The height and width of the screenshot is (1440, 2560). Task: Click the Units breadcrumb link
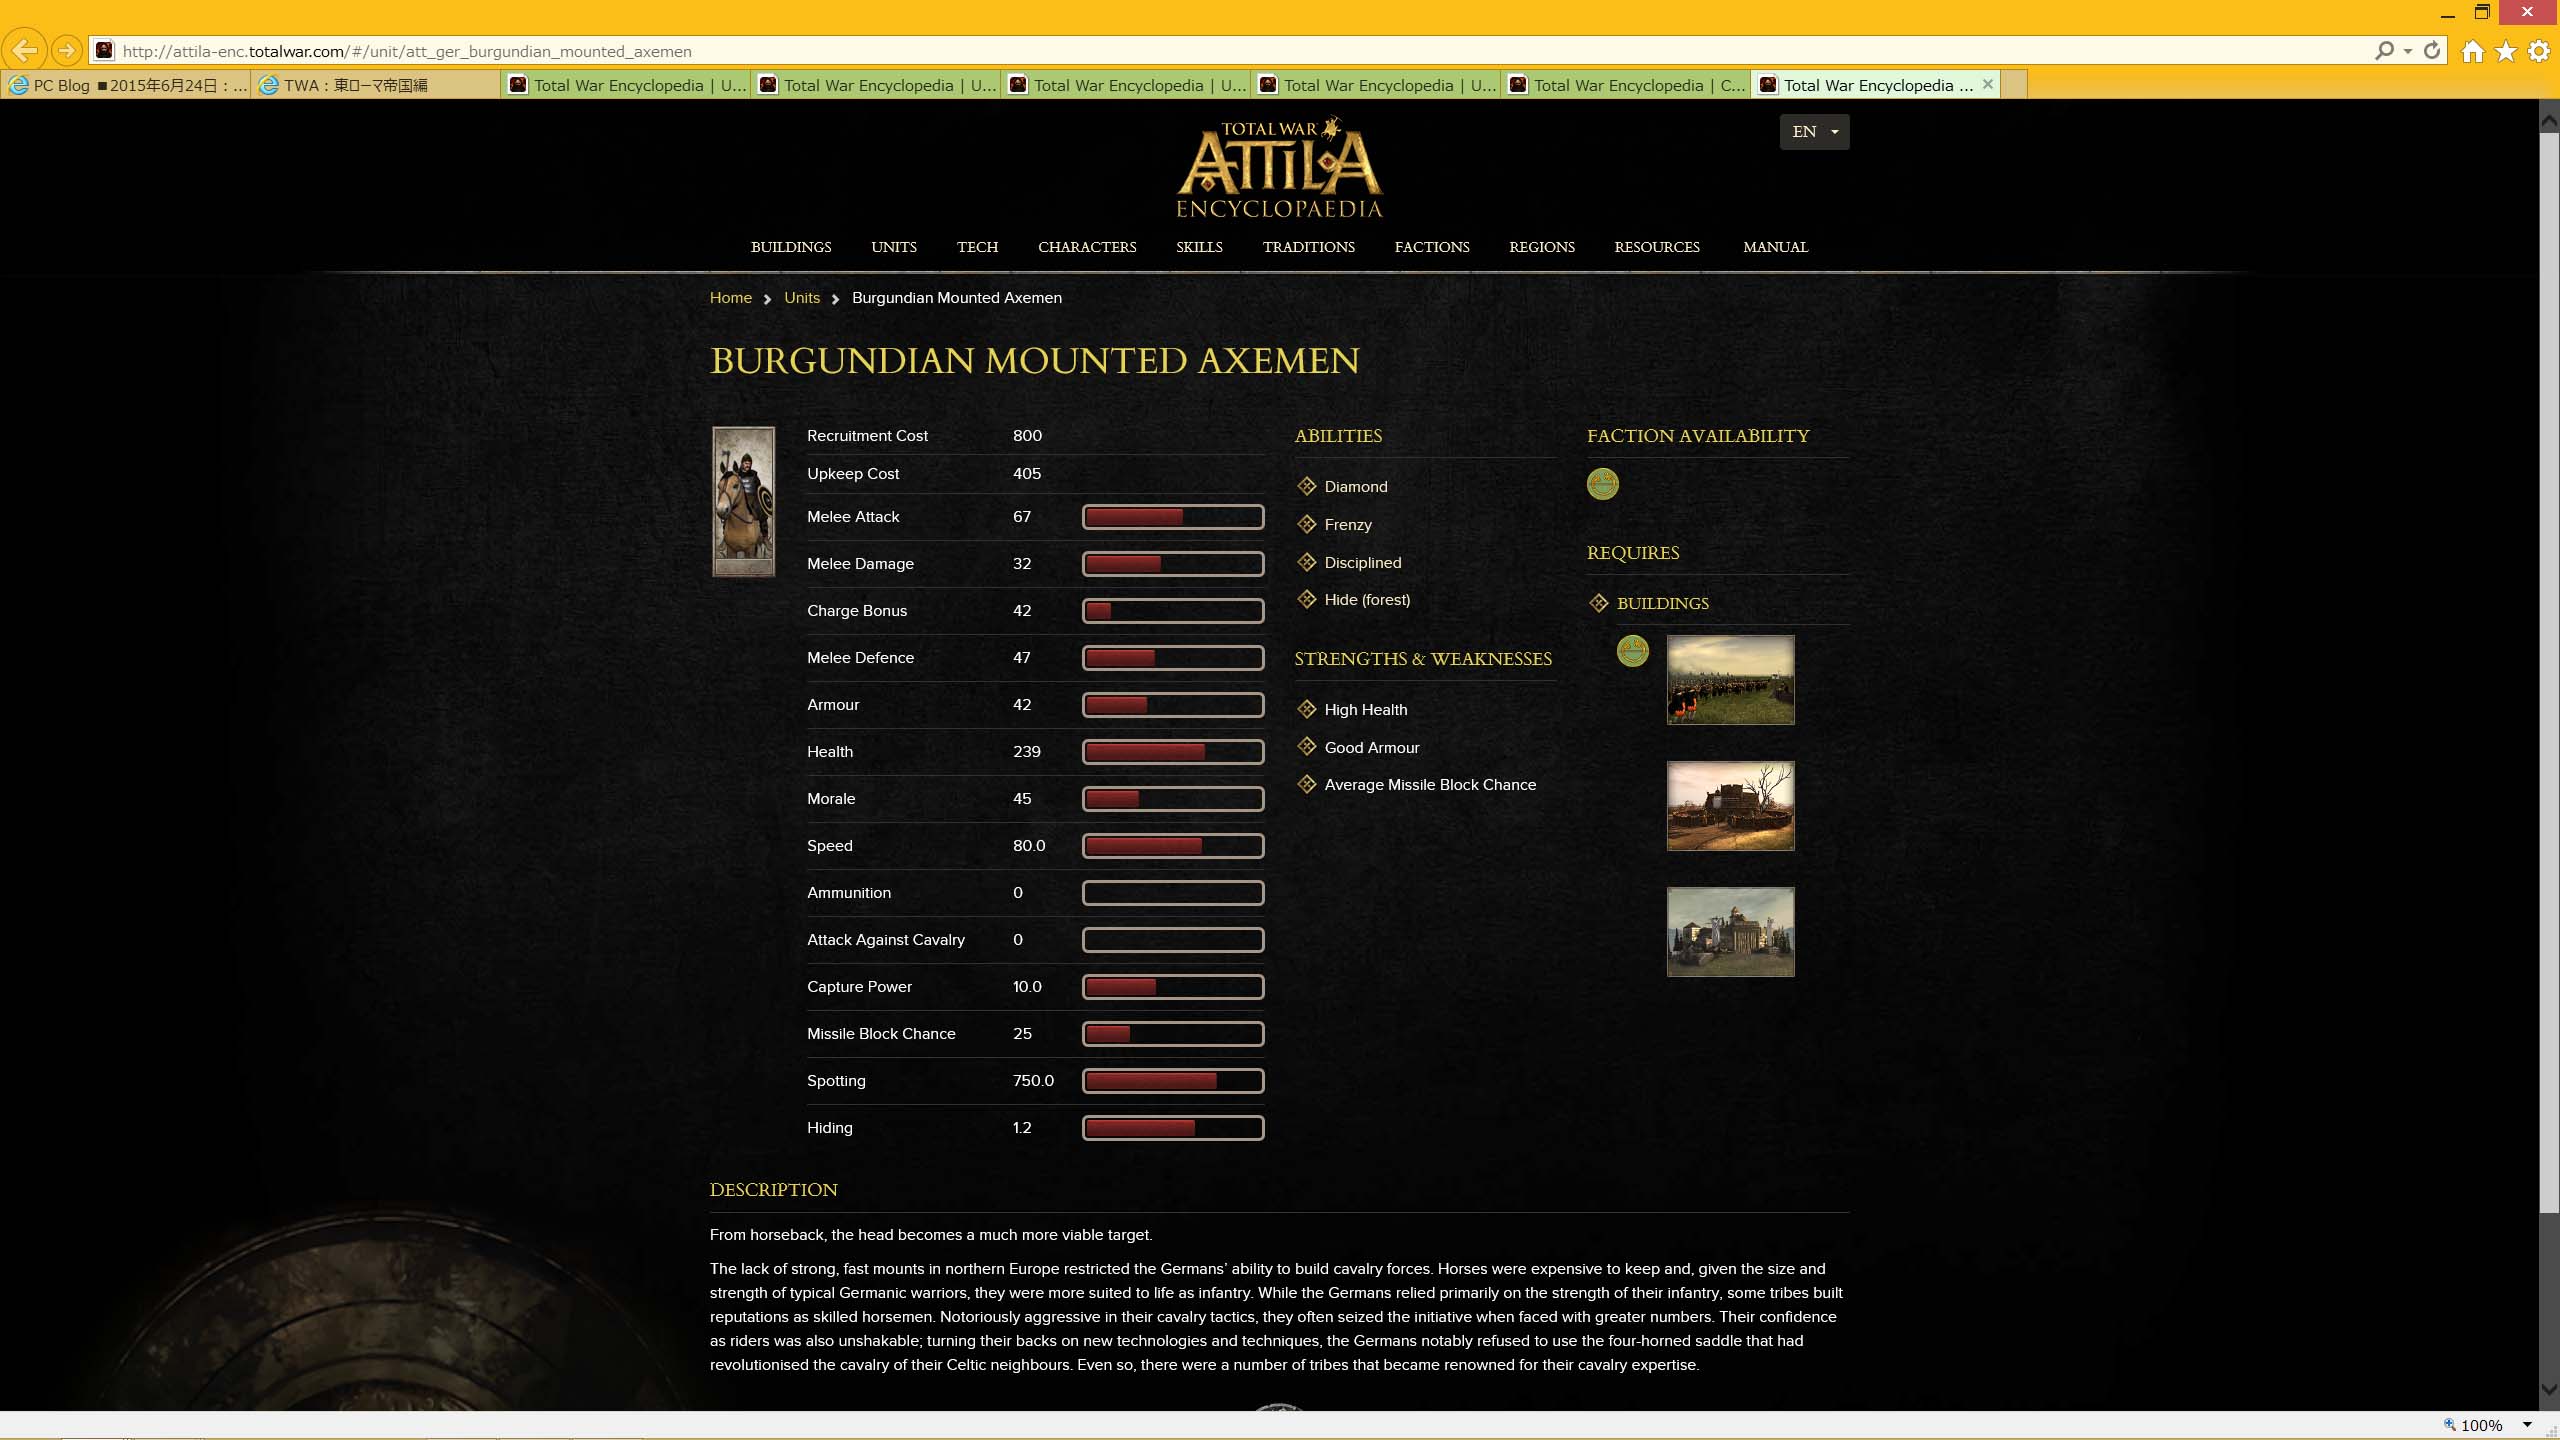click(x=801, y=298)
